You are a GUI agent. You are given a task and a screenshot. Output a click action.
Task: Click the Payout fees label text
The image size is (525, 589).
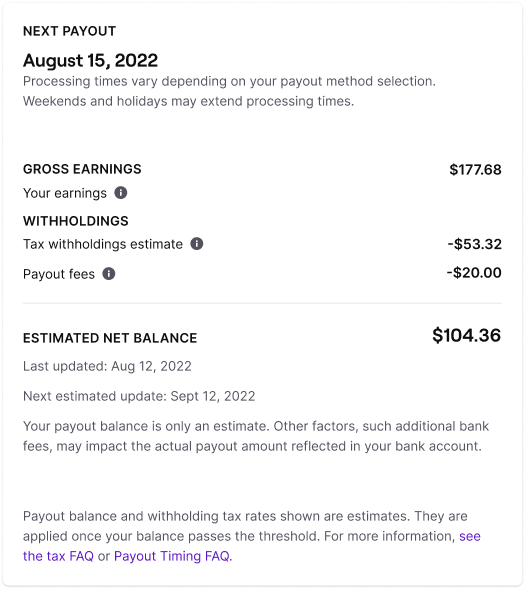(59, 274)
